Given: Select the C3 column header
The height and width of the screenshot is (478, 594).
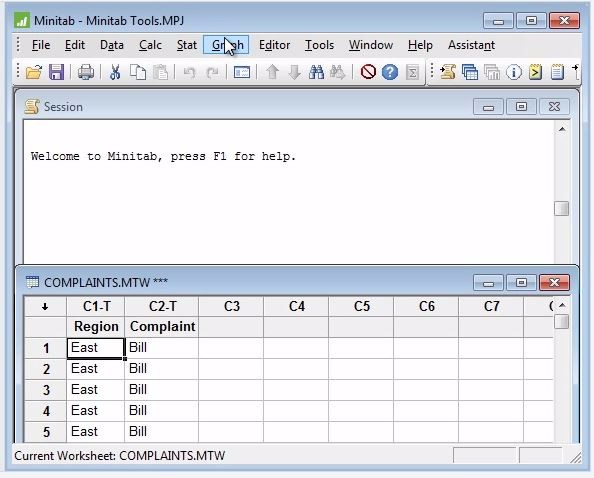Looking at the screenshot, I should 231,306.
